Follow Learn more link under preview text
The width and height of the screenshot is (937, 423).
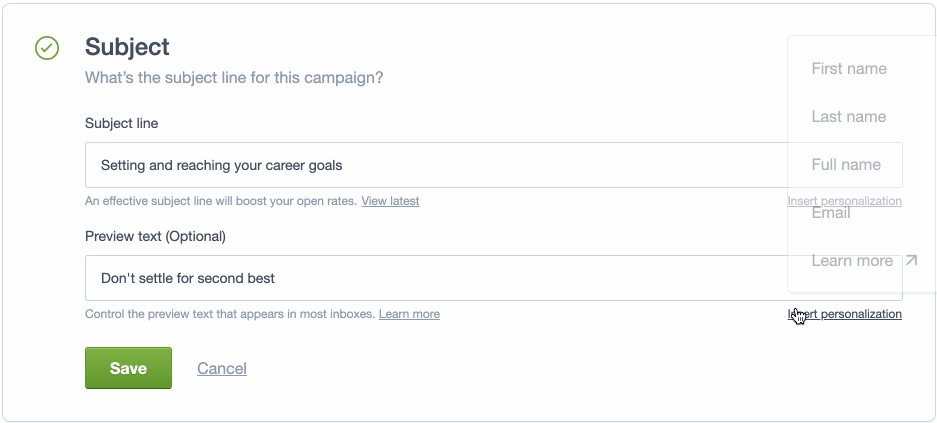tap(409, 314)
